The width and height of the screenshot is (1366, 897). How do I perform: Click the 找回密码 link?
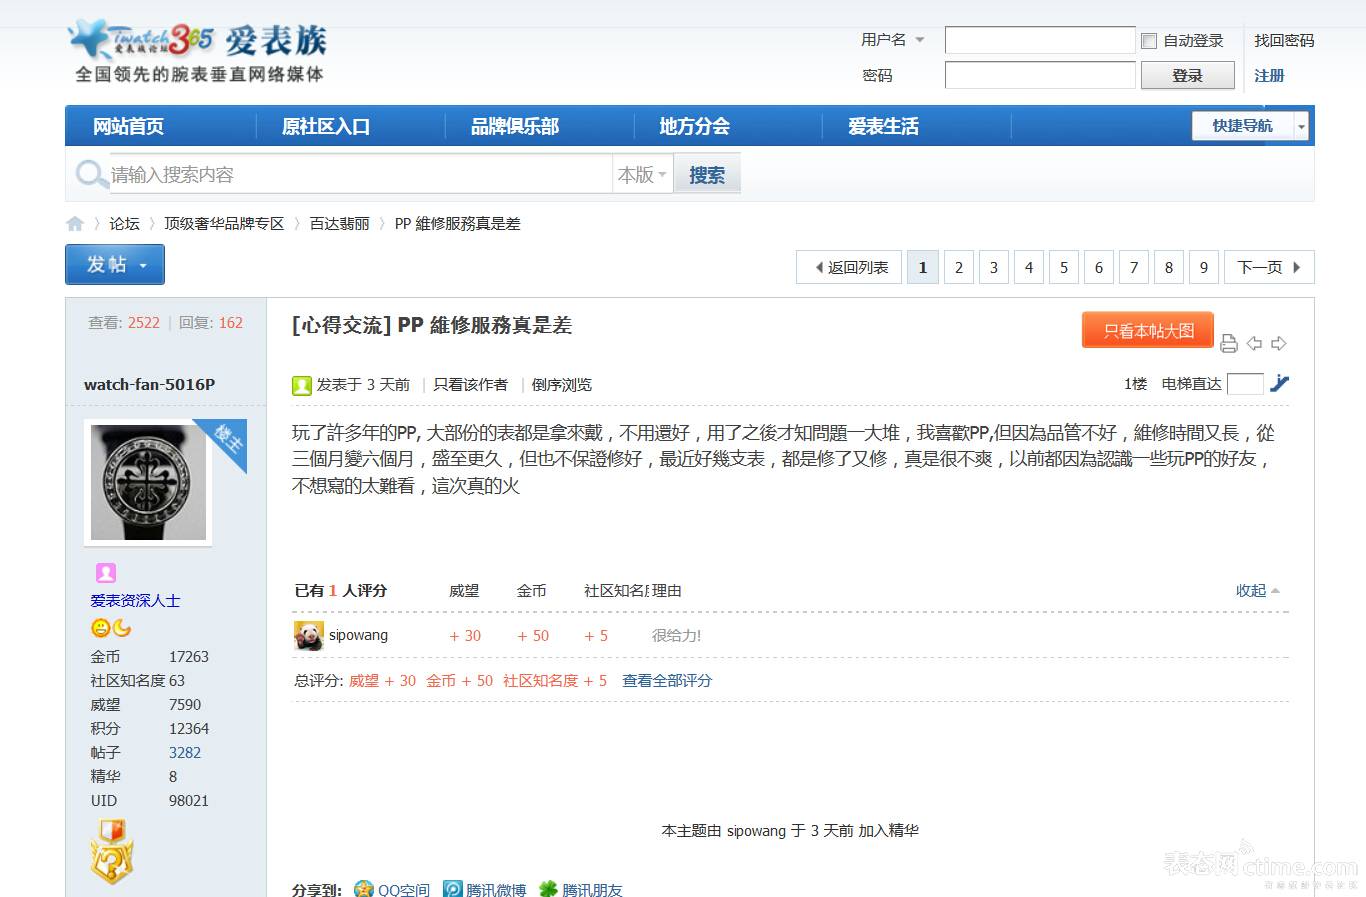click(1284, 40)
